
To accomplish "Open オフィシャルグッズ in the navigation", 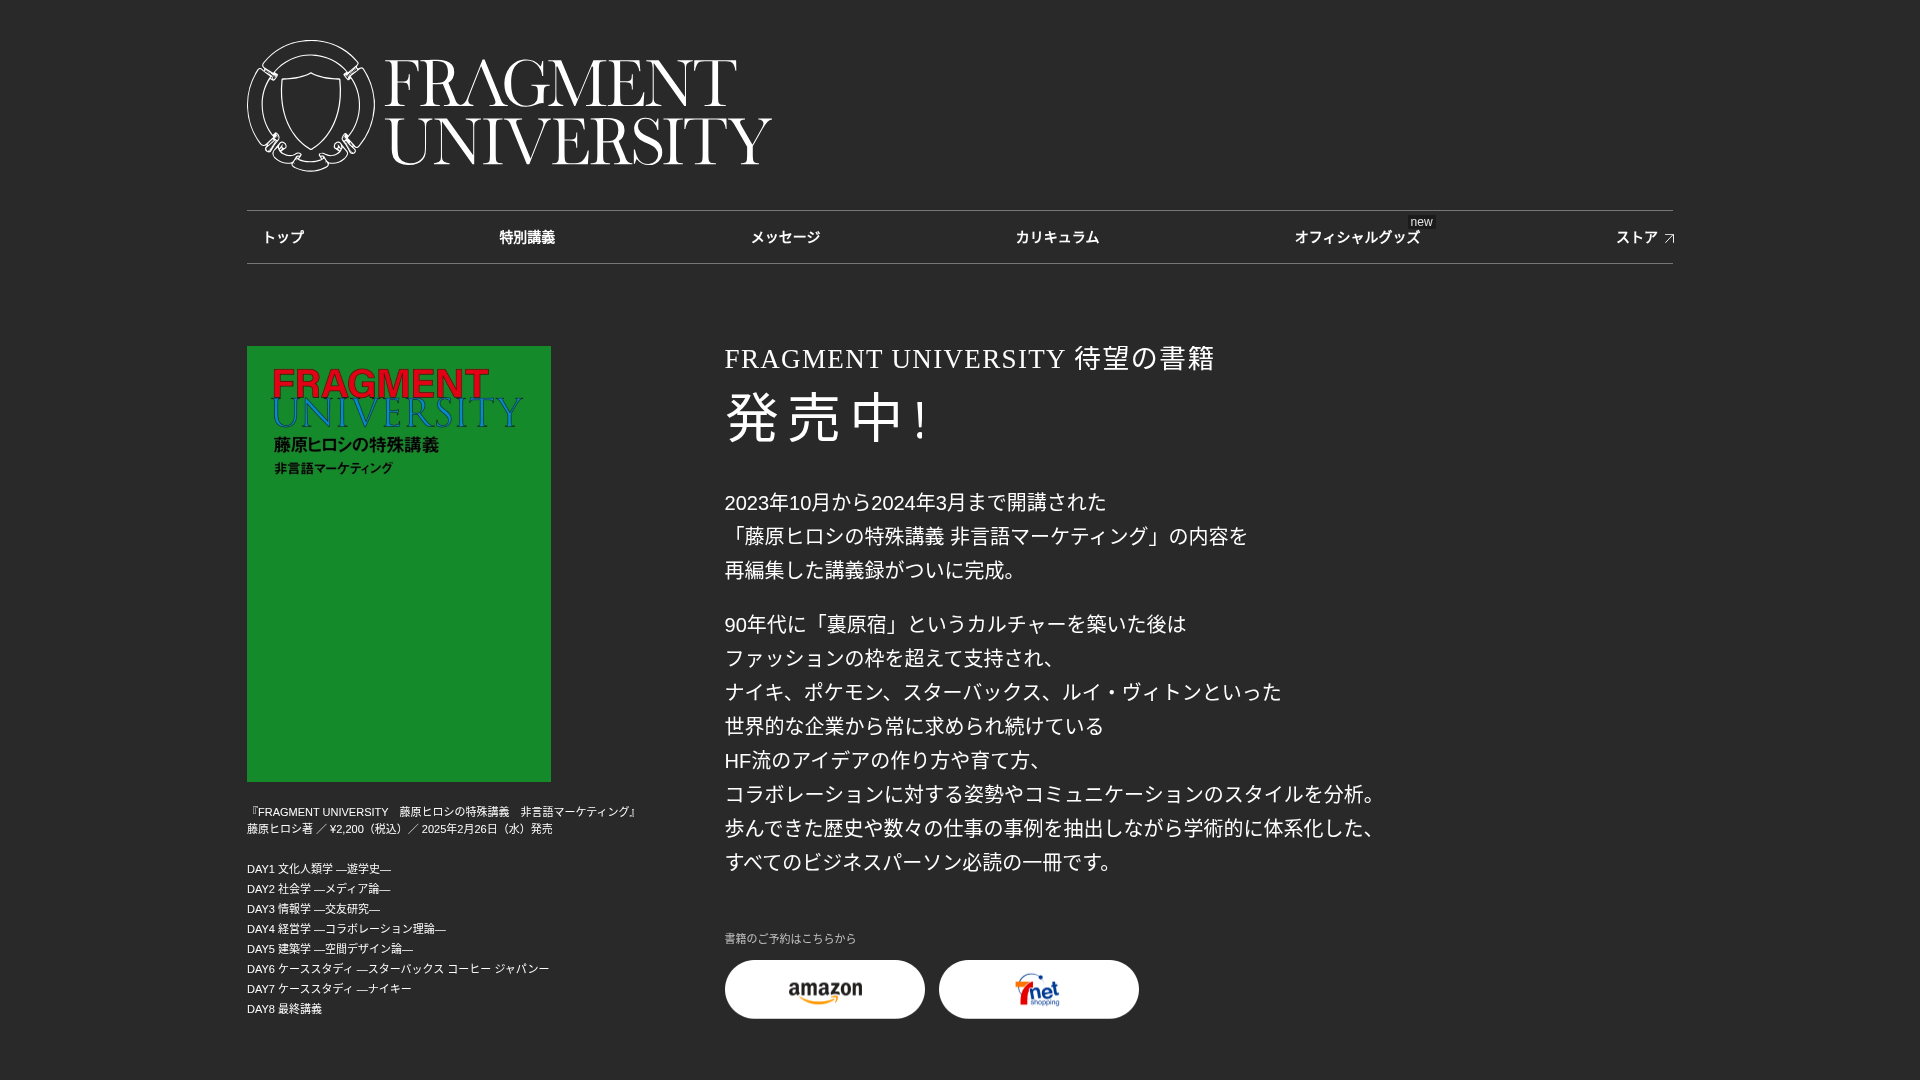I will click(1357, 237).
